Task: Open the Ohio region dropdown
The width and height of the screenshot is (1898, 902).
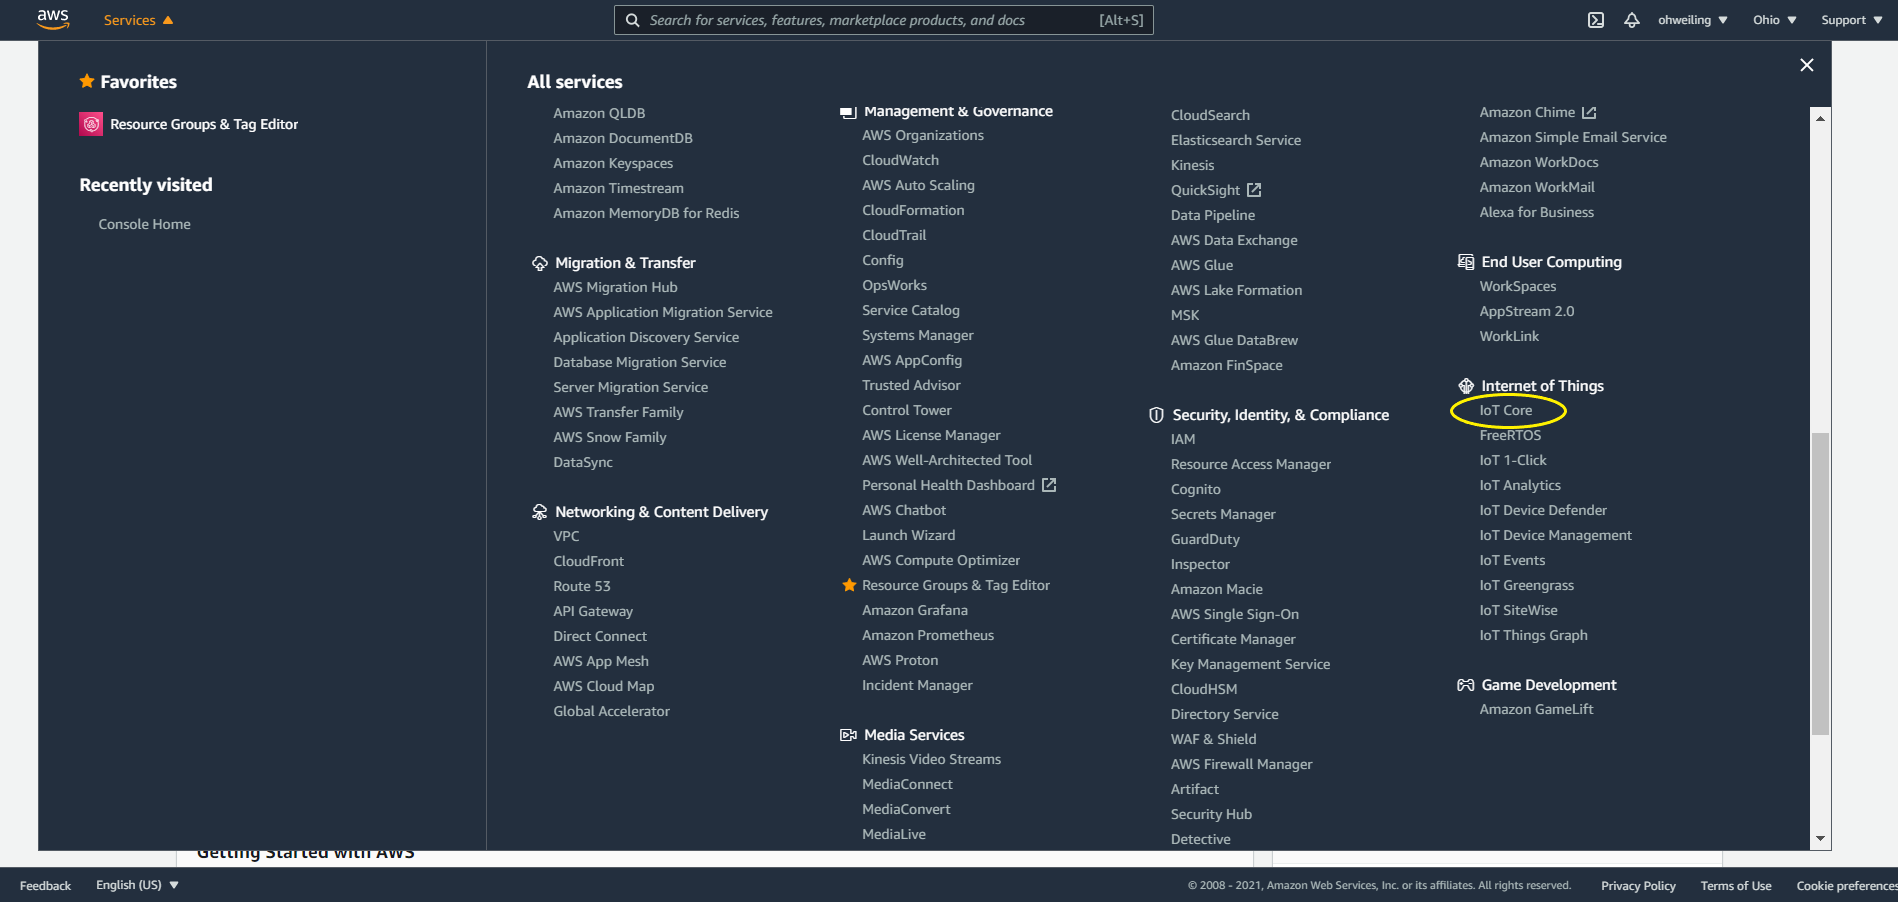Action: (x=1775, y=20)
